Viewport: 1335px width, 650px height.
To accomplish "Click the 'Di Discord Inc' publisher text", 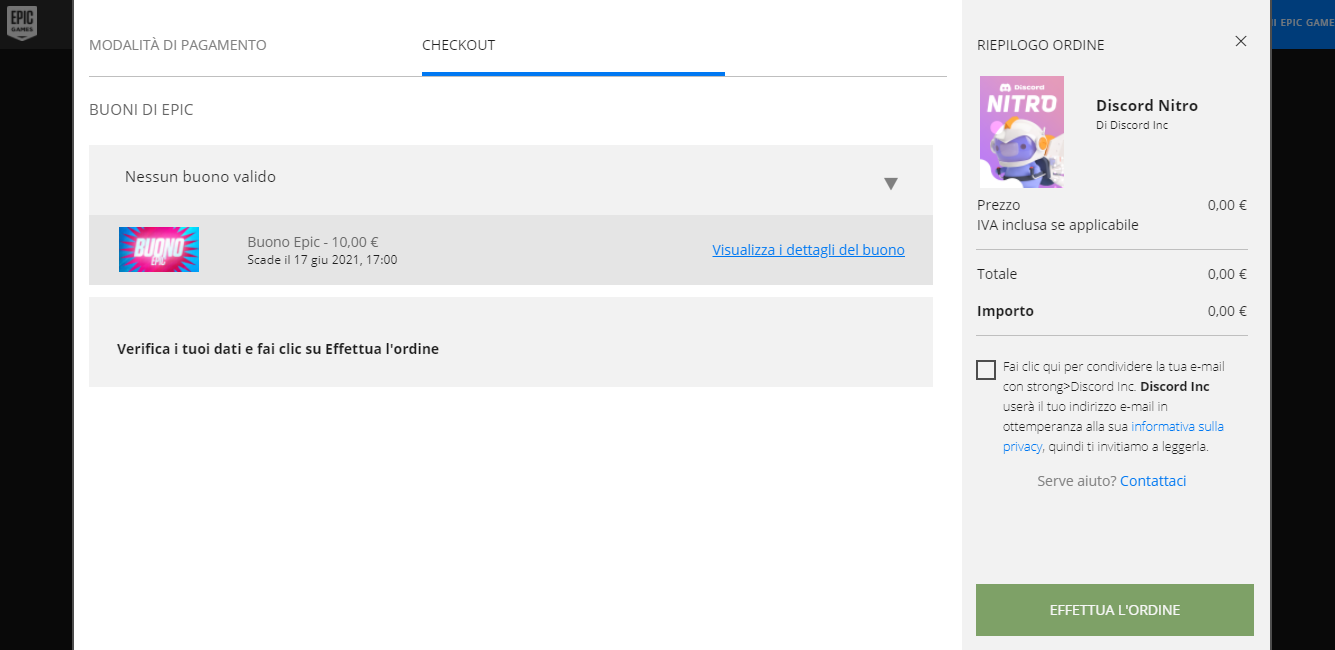I will tap(1132, 125).
